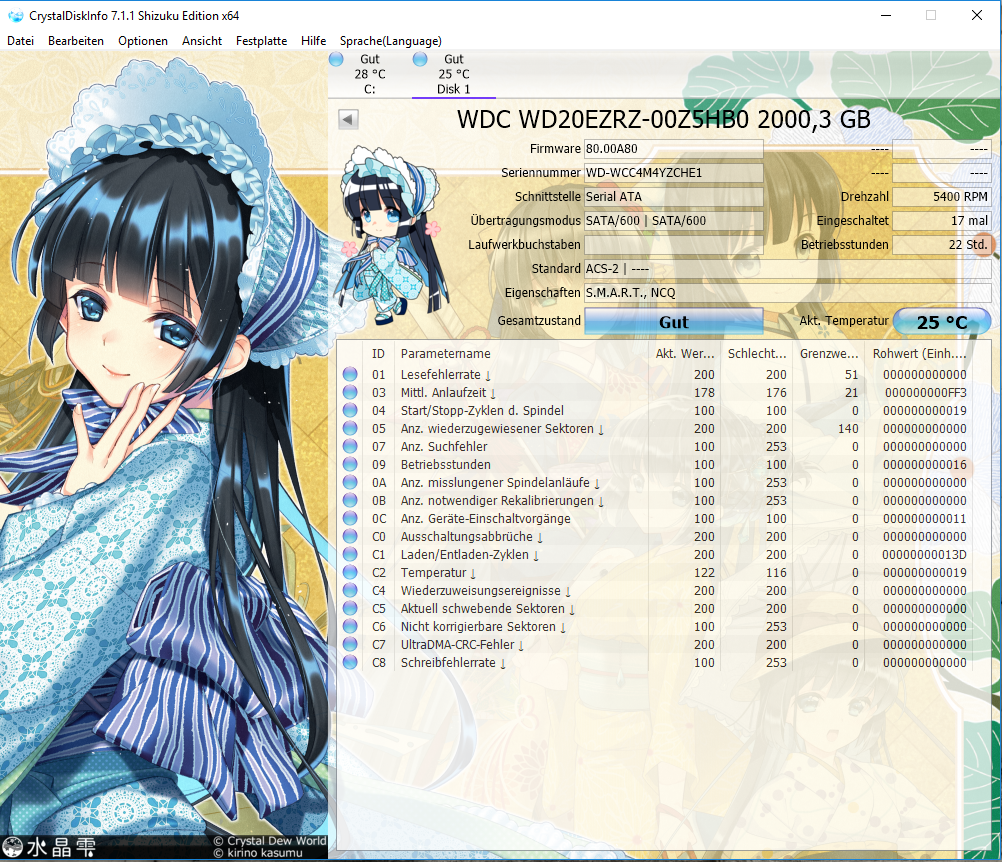
Task: Select UltraDMA-CRC-Fehler parameter name
Action: coord(458,645)
